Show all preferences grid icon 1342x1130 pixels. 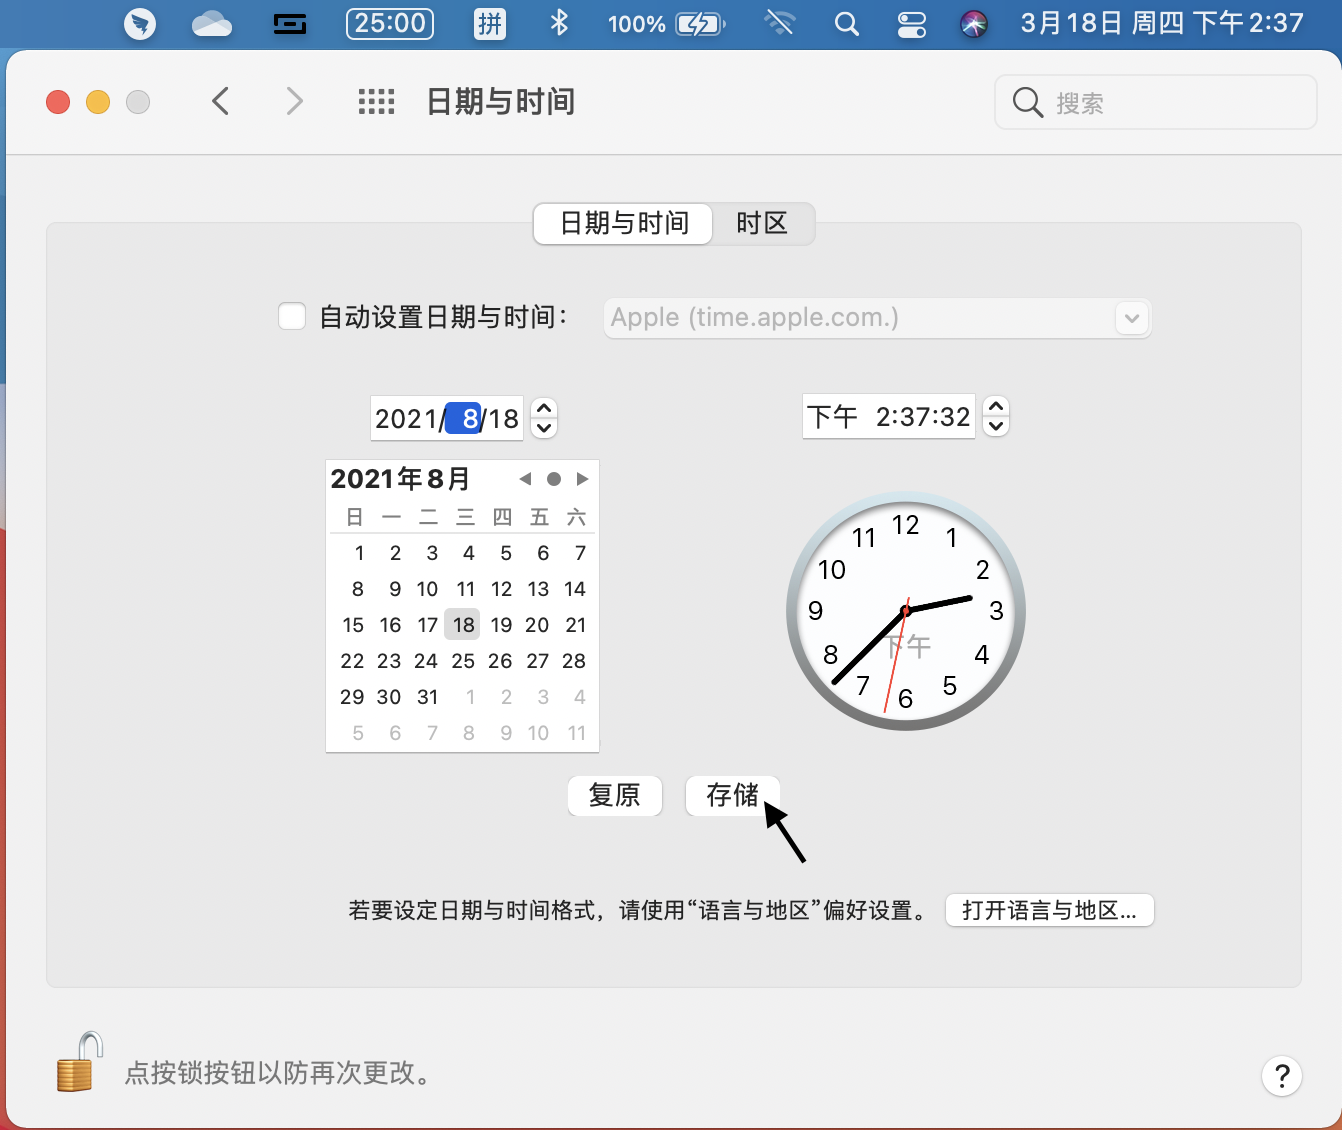click(x=376, y=101)
